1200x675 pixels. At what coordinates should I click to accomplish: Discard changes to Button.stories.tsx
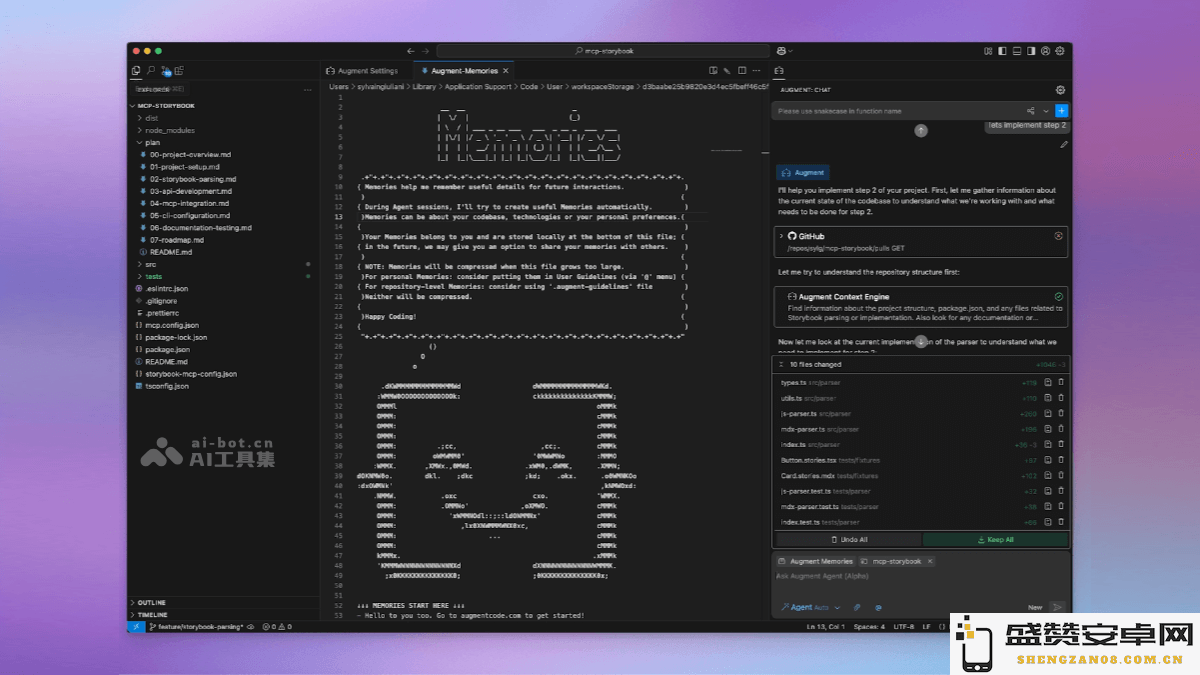tap(1061, 460)
